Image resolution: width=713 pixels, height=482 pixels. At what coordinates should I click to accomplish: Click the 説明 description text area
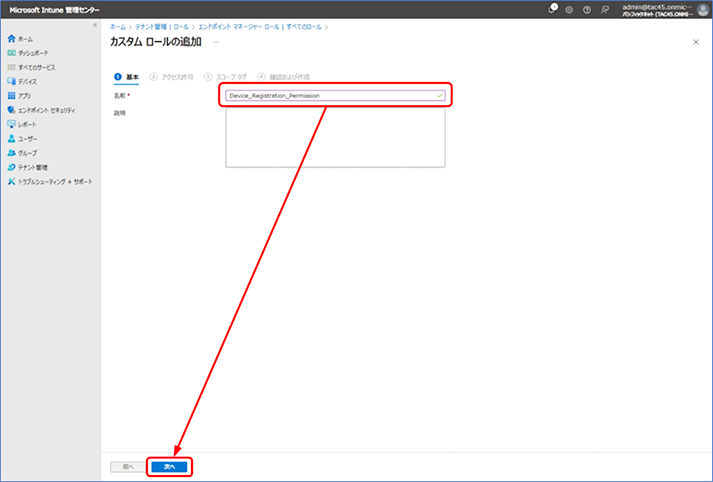pyautogui.click(x=335, y=137)
